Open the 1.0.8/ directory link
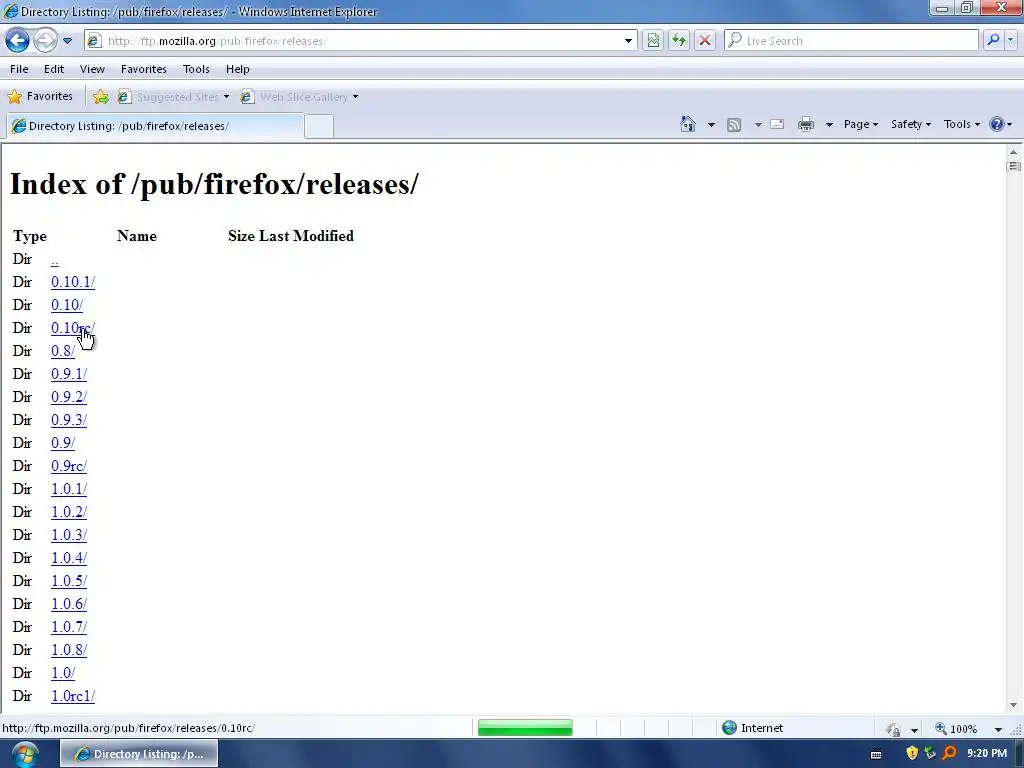This screenshot has width=1024, height=768. coord(69,650)
